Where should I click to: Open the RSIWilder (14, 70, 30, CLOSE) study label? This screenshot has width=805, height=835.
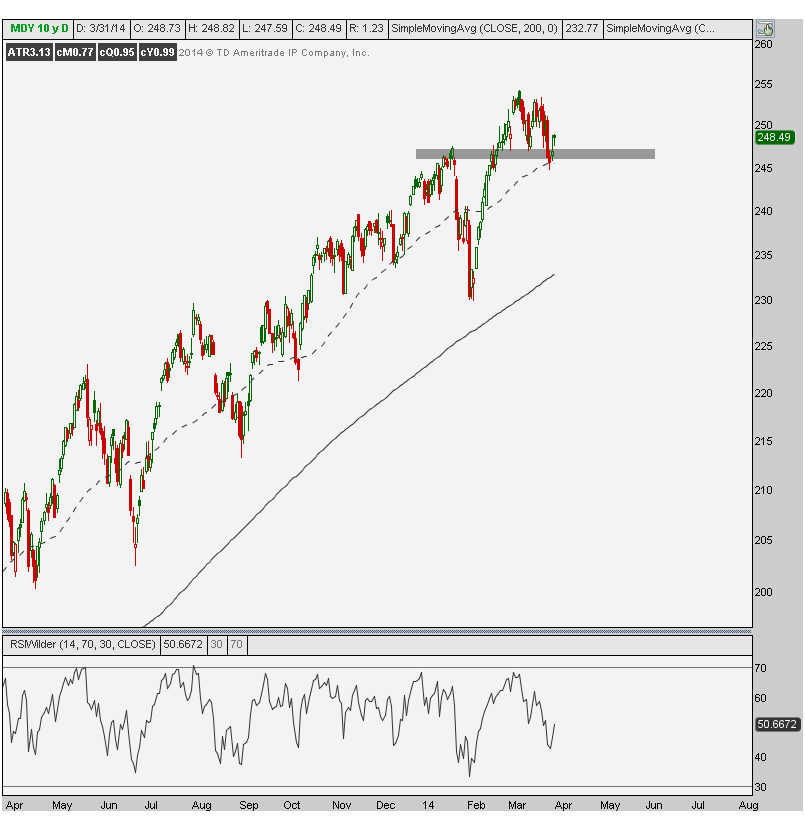tap(83, 644)
